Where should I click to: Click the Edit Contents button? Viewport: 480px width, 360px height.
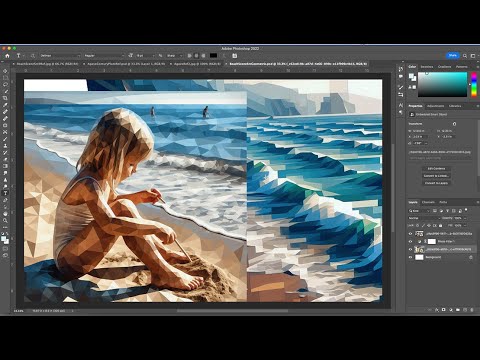pyautogui.click(x=436, y=168)
